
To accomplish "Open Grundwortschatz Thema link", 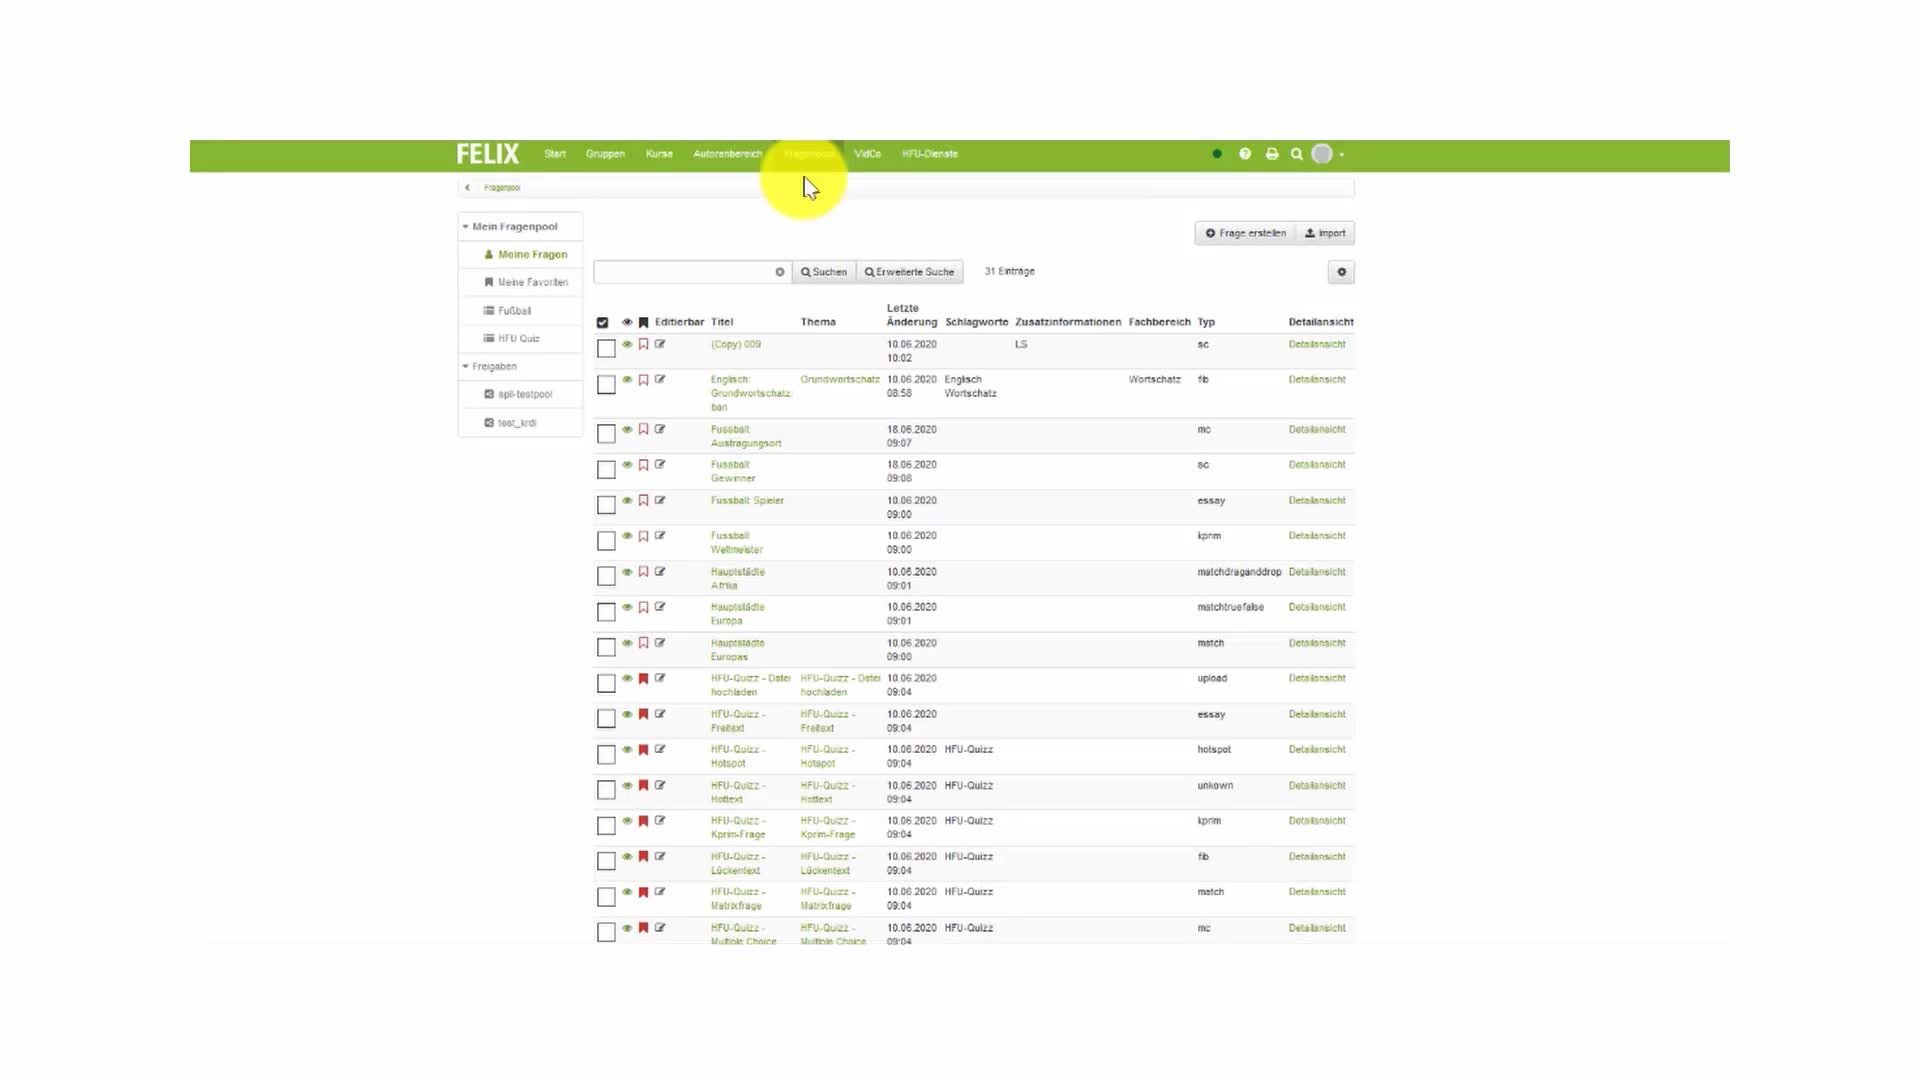I will [840, 380].
